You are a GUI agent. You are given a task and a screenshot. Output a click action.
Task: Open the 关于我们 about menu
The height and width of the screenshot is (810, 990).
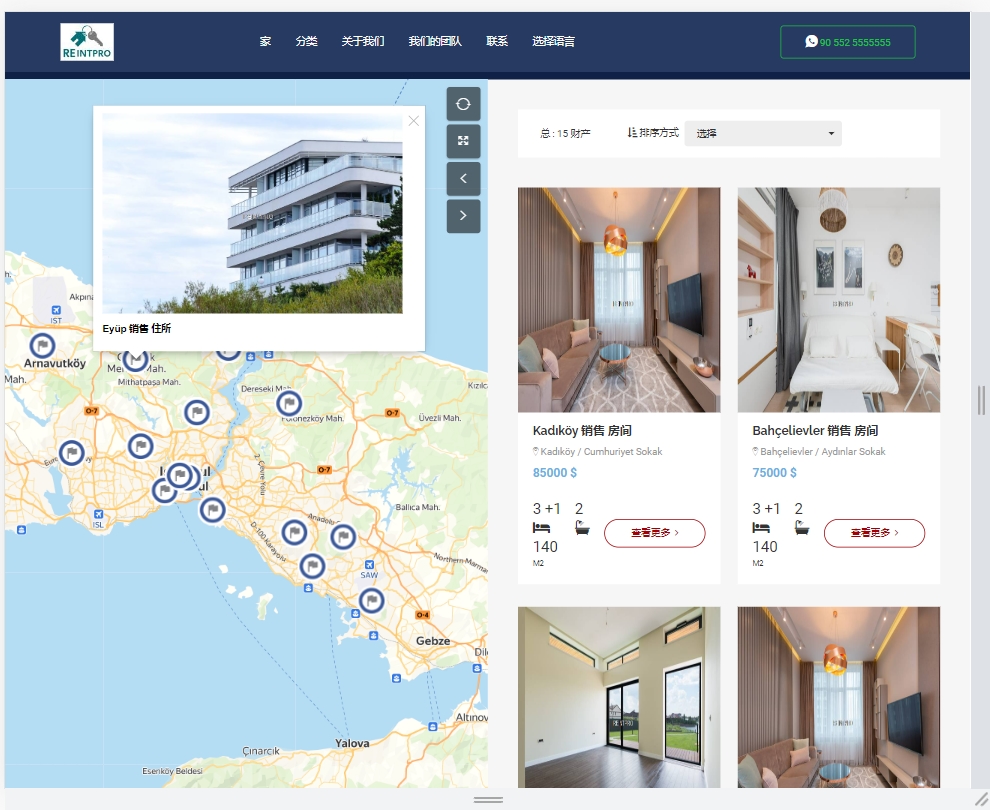362,42
